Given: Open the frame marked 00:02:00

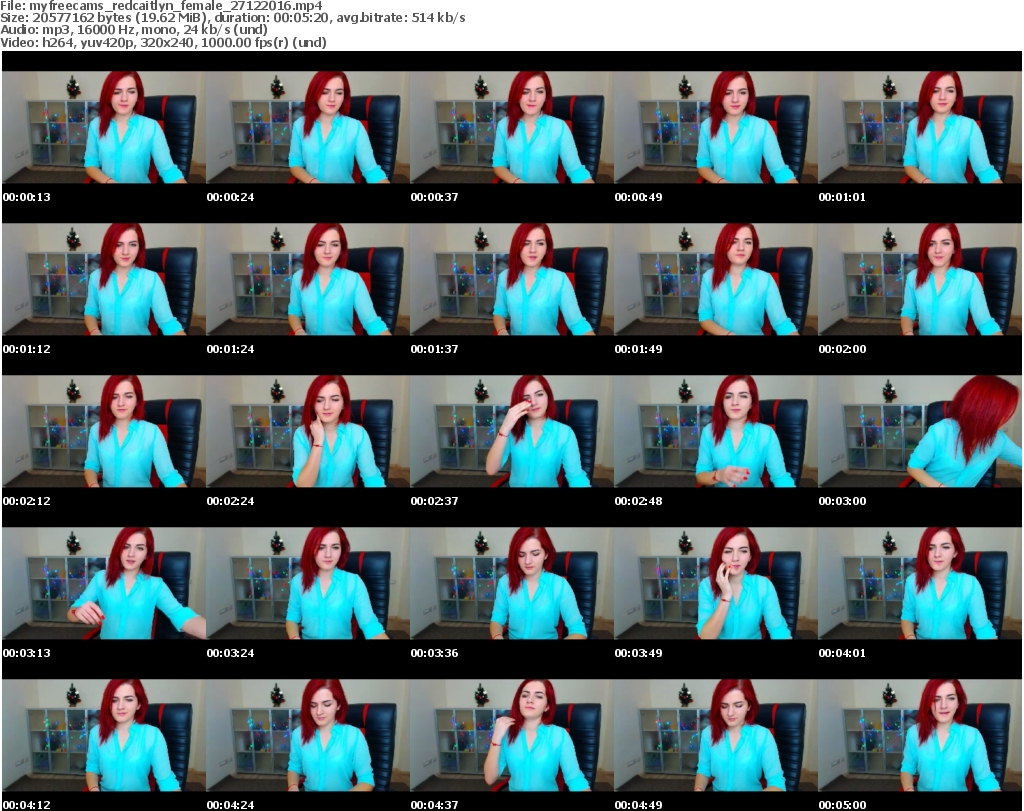Looking at the screenshot, I should 919,279.
